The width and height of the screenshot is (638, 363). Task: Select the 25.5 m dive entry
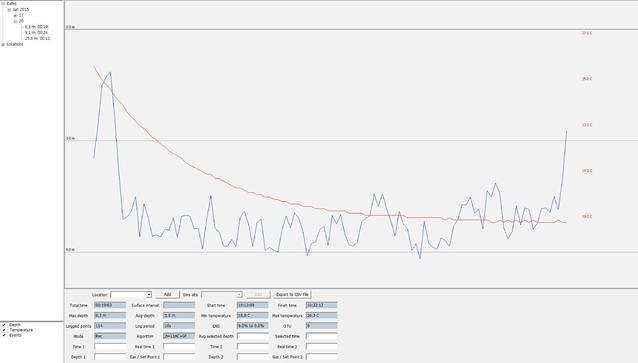37,38
